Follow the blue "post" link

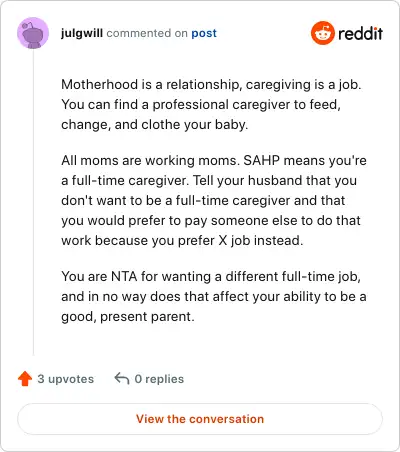click(204, 34)
